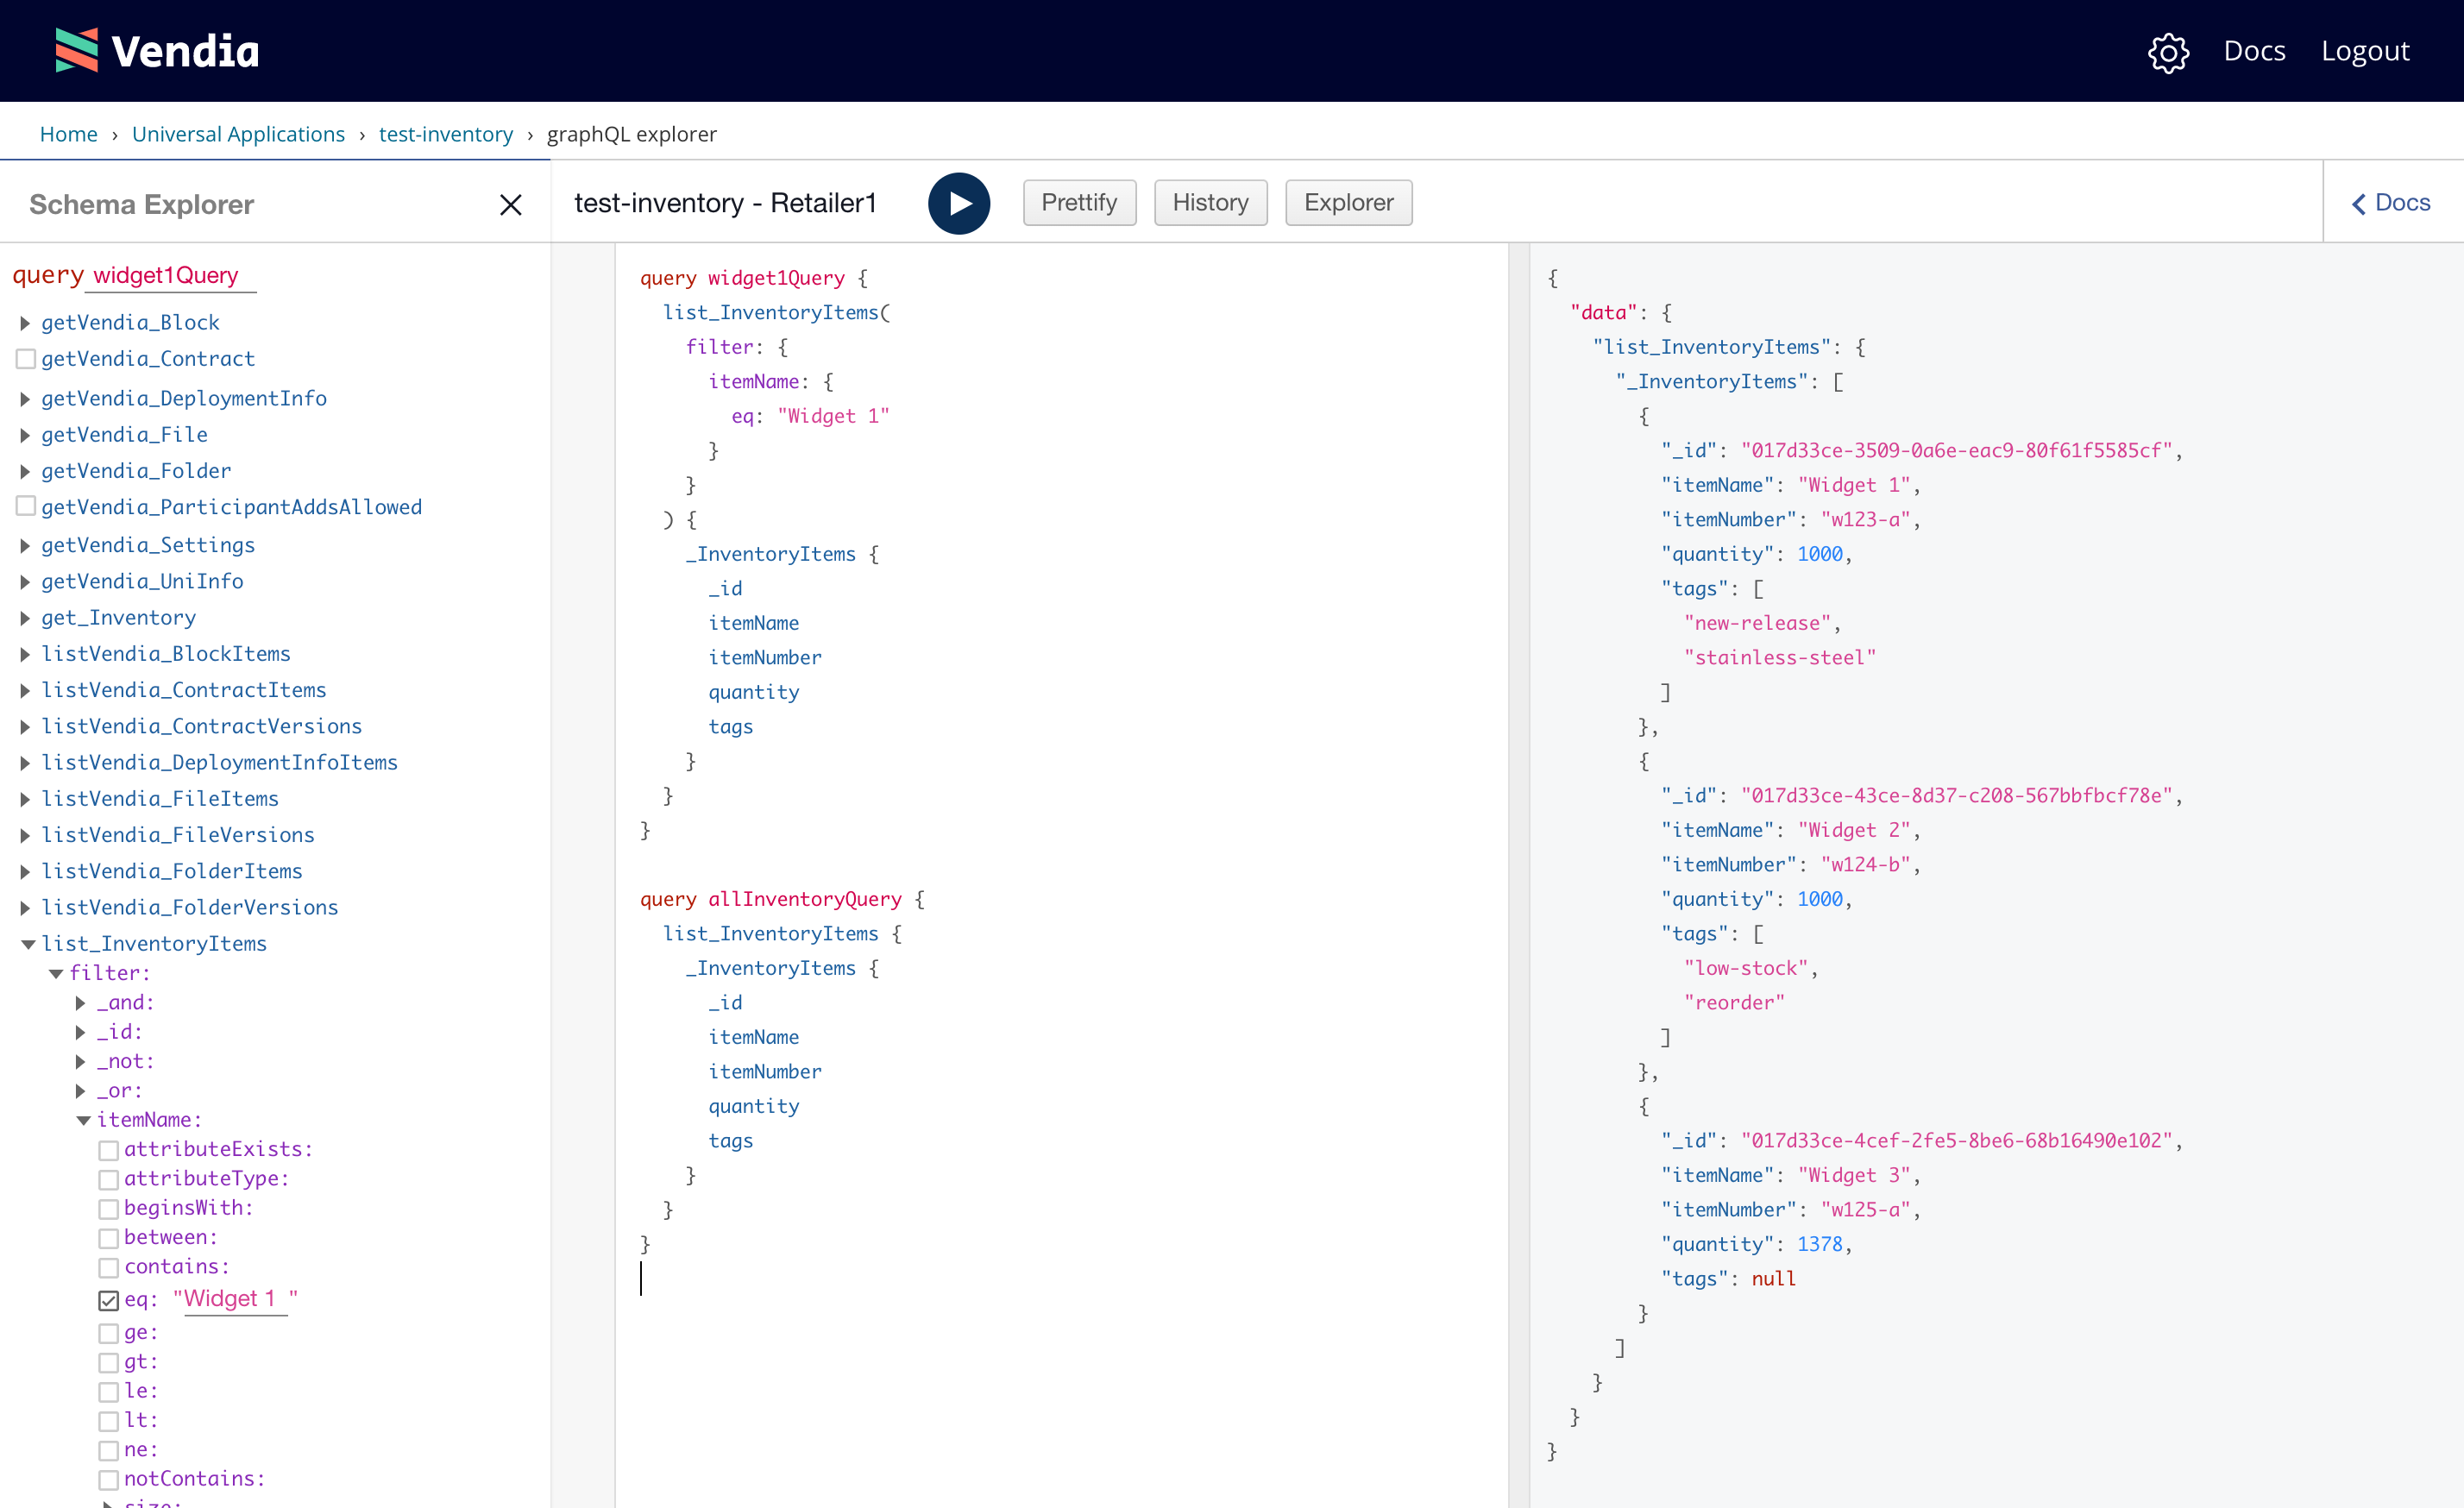Enable the notContains filter checkbox
2464x1508 pixels.
[x=108, y=1479]
